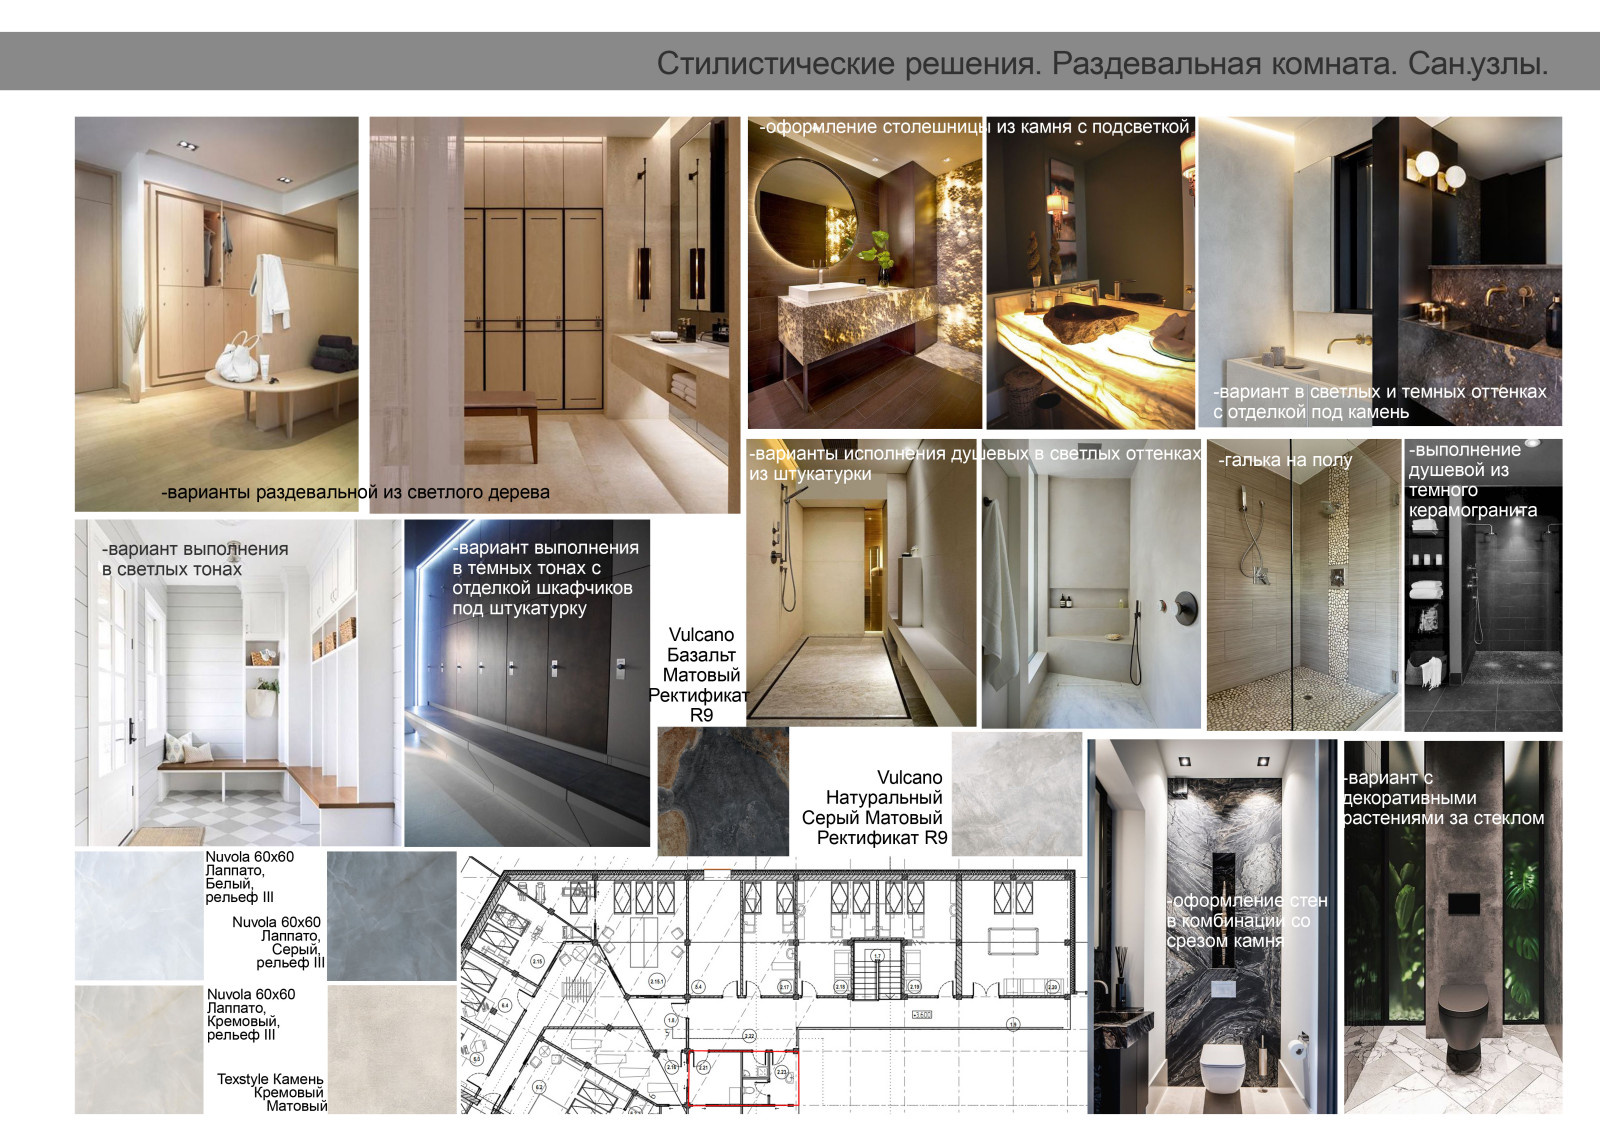Click the slide title about stylistic solutions
The width and height of the screenshot is (1600, 1146).
click(x=1101, y=64)
